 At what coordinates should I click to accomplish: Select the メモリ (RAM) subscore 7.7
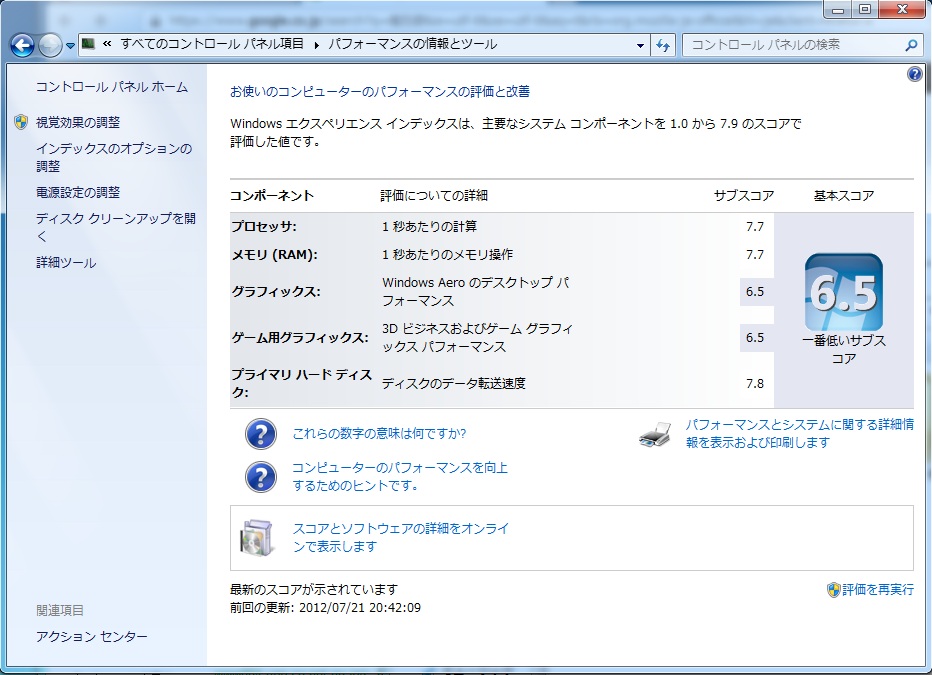click(x=755, y=254)
